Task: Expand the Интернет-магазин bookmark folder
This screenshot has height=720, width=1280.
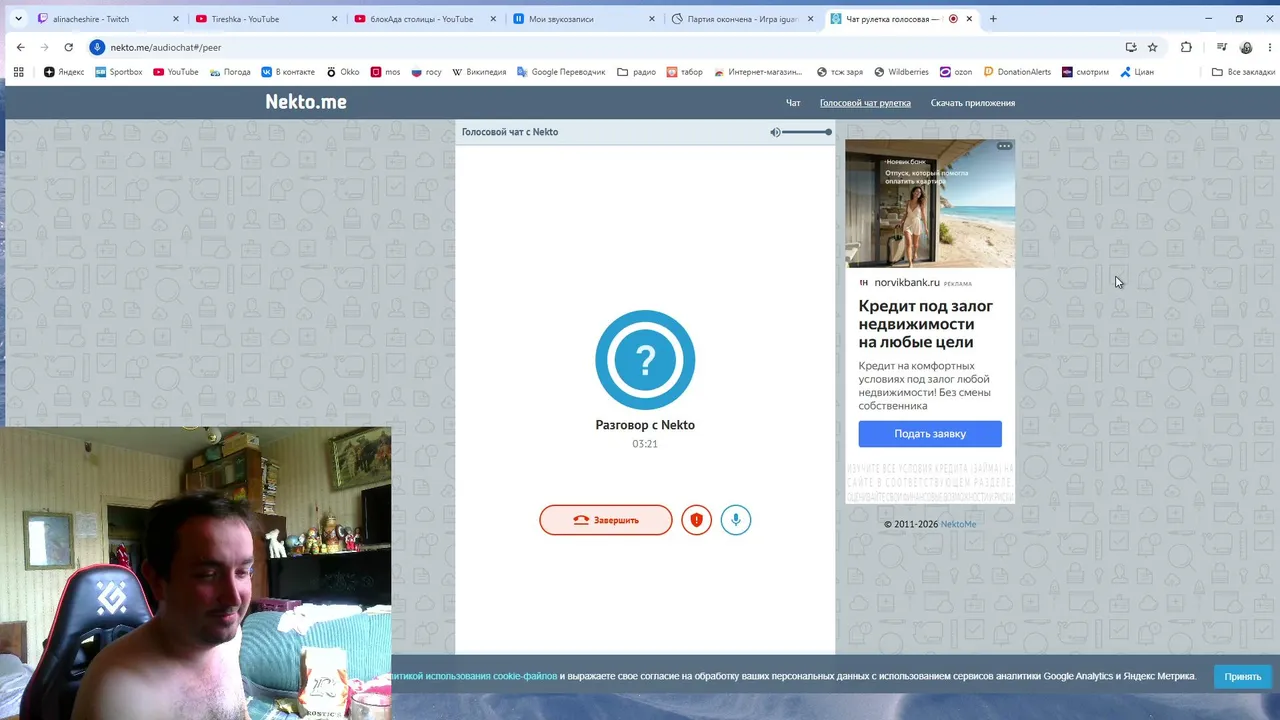Action: [756, 72]
